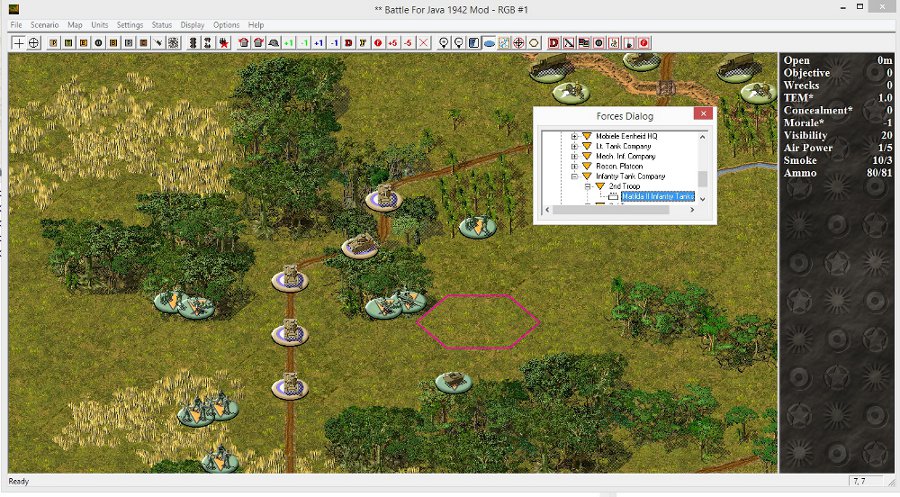The height and width of the screenshot is (497, 900).
Task: Click the red X delete toolbar icon
Action: pyautogui.click(x=424, y=43)
